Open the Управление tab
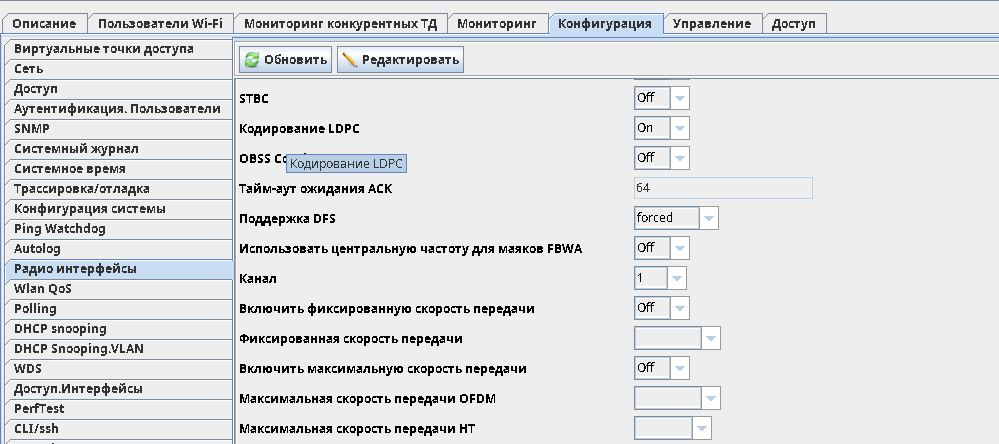Viewport: 999px width, 444px height. tap(712, 23)
